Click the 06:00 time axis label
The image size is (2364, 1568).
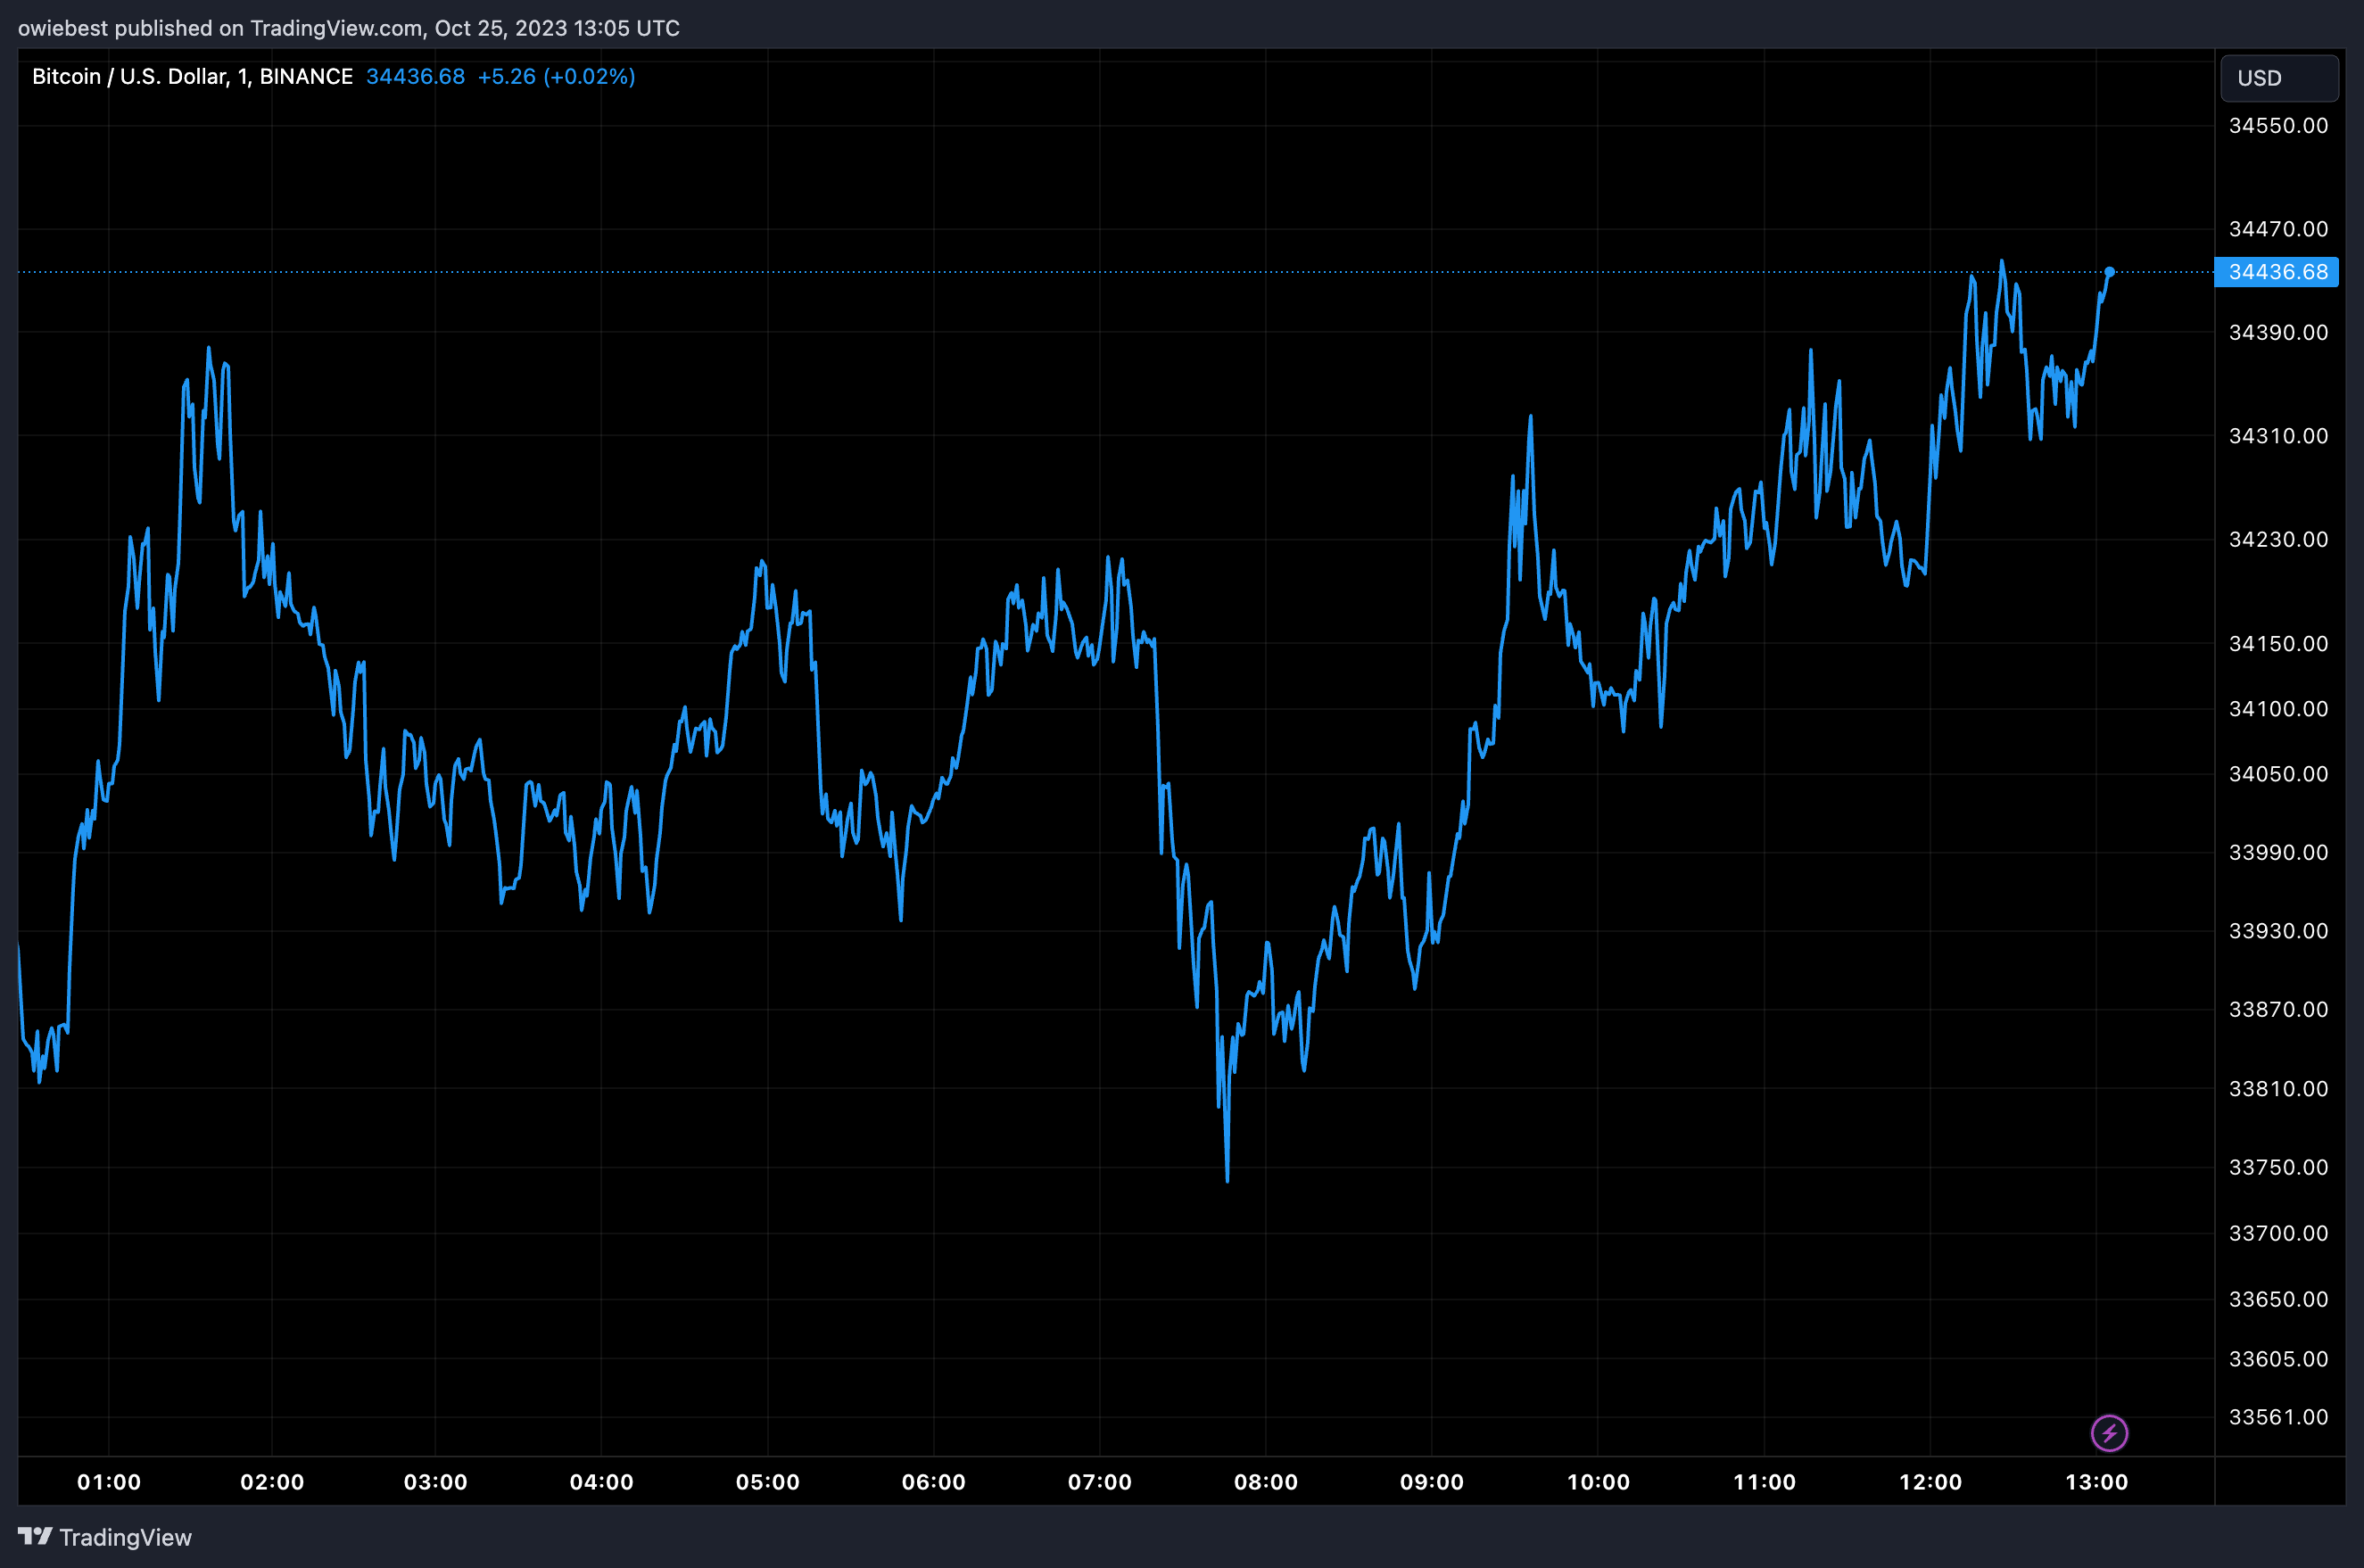934,1482
